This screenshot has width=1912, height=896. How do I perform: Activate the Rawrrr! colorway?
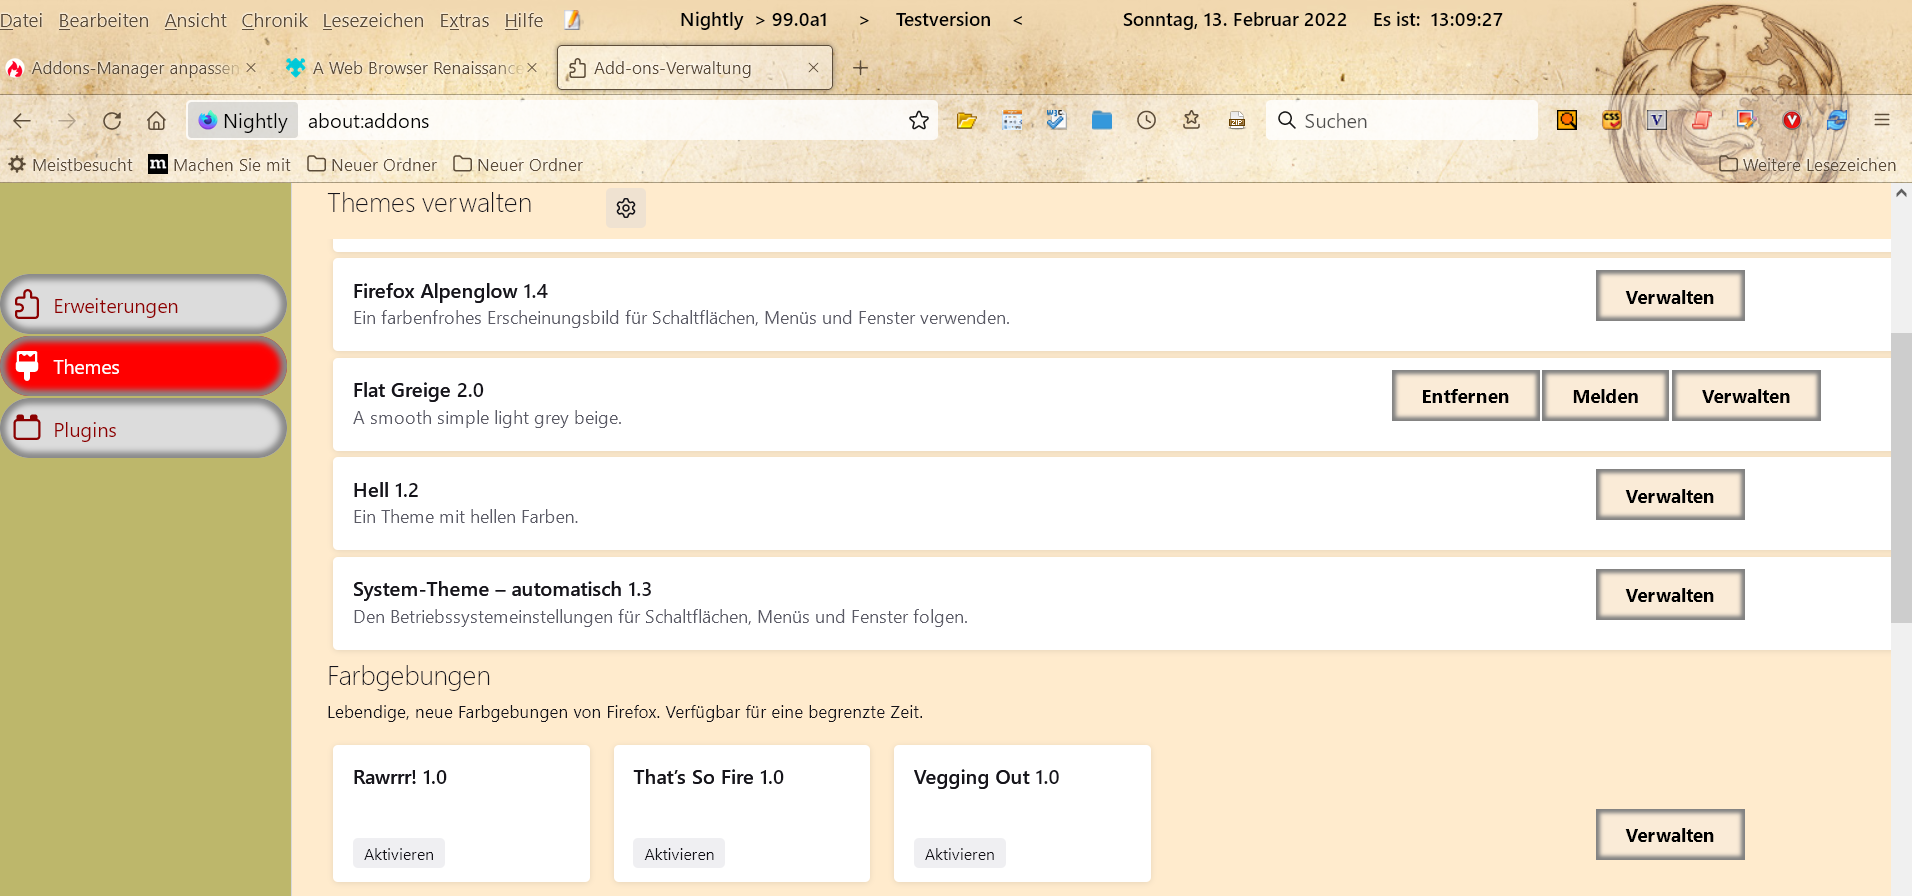(x=399, y=854)
